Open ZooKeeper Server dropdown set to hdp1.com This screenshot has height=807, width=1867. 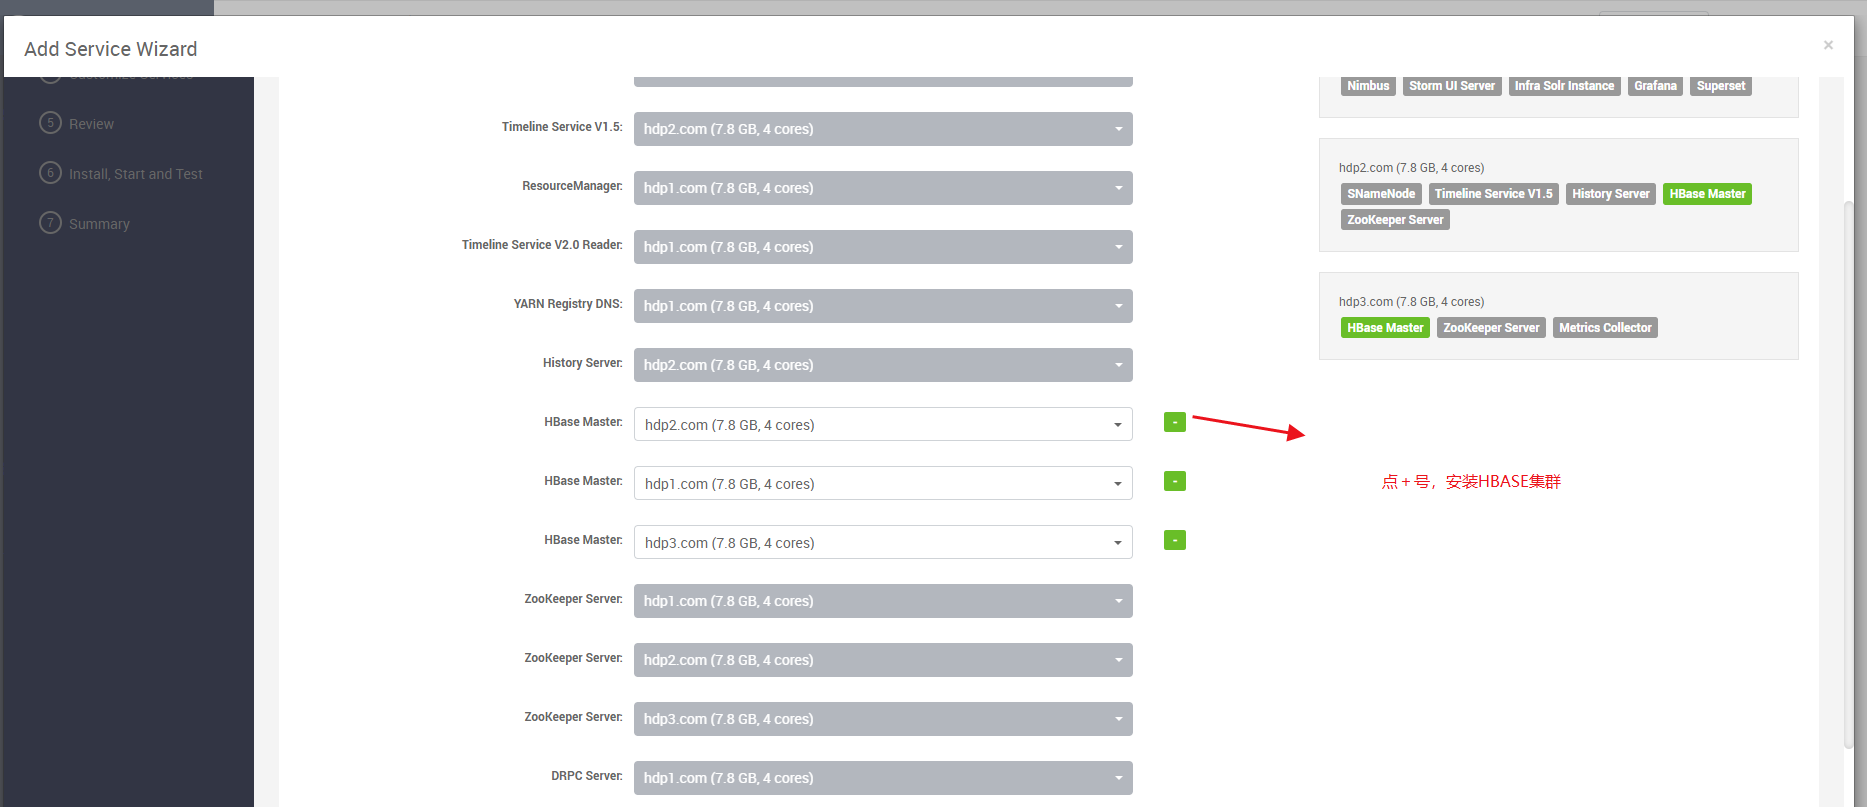(x=883, y=601)
